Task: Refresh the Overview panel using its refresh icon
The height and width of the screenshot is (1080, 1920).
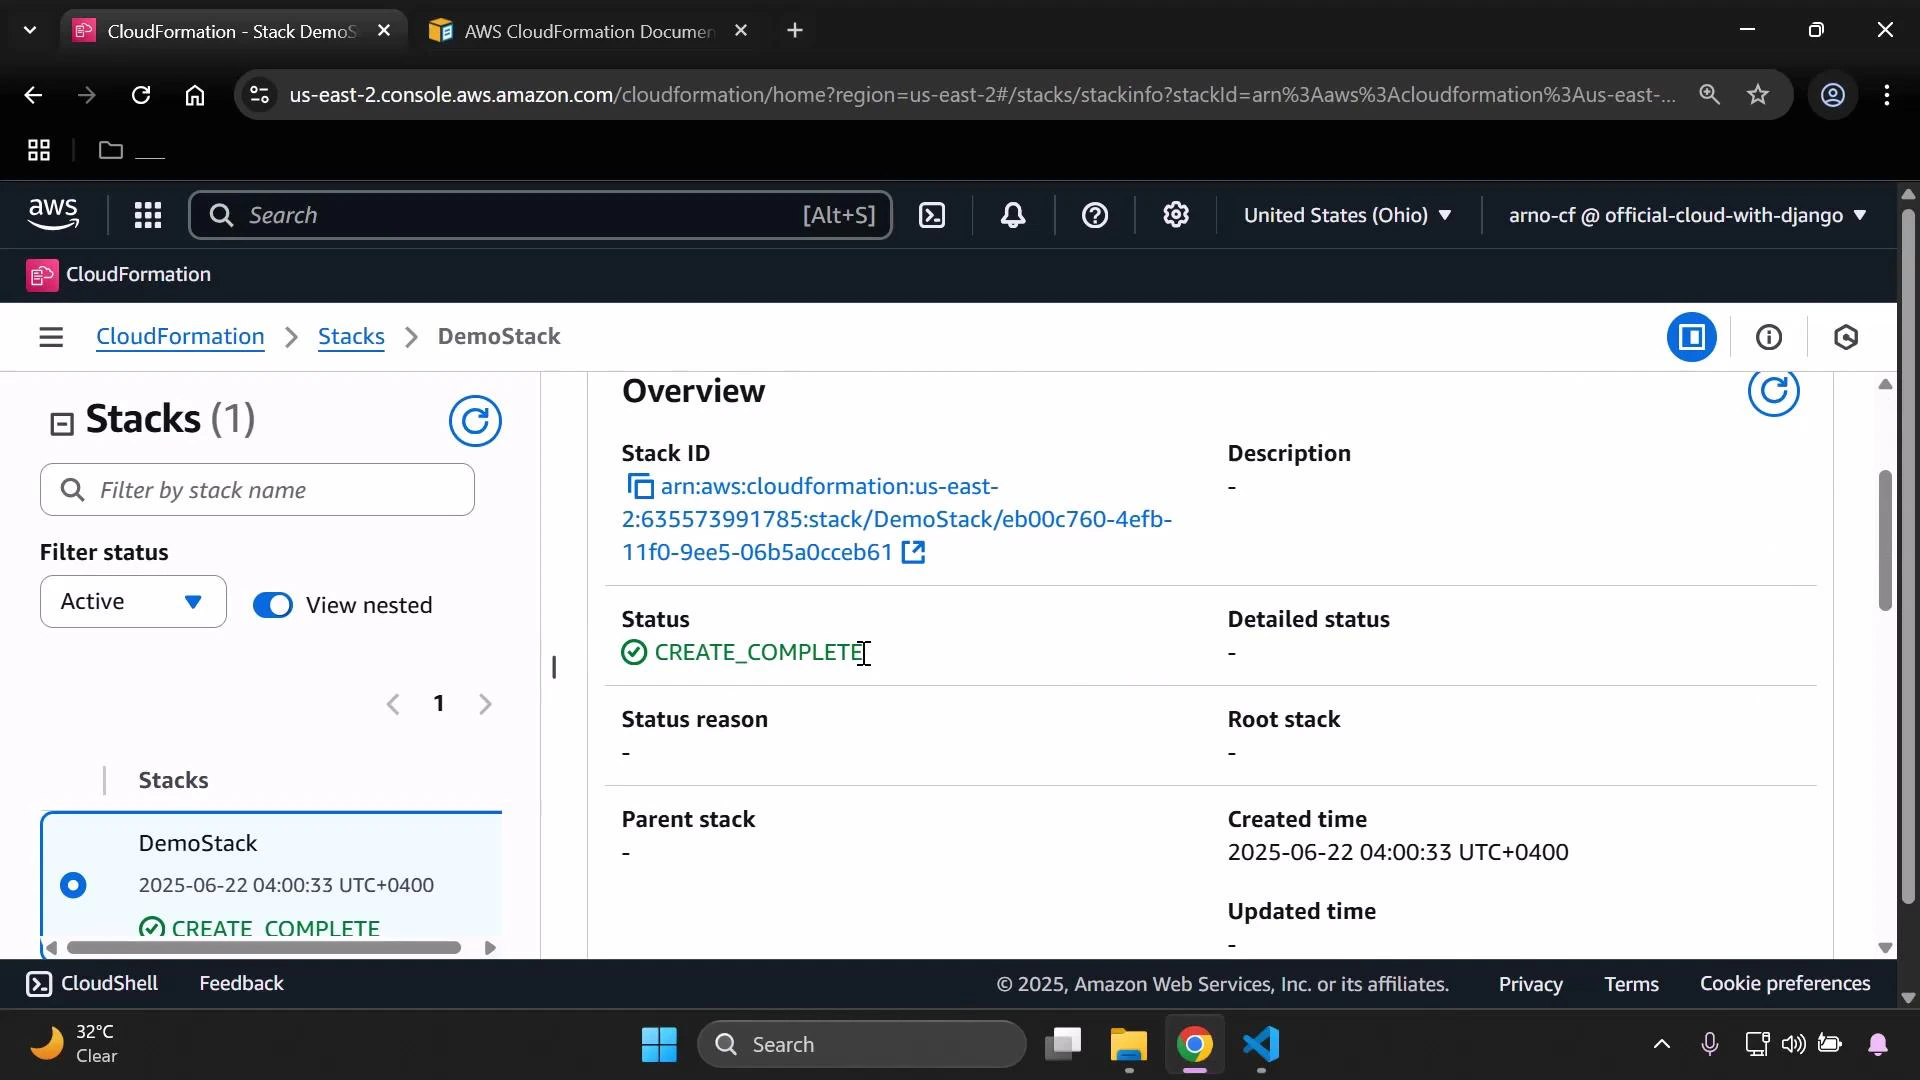Action: (1774, 391)
